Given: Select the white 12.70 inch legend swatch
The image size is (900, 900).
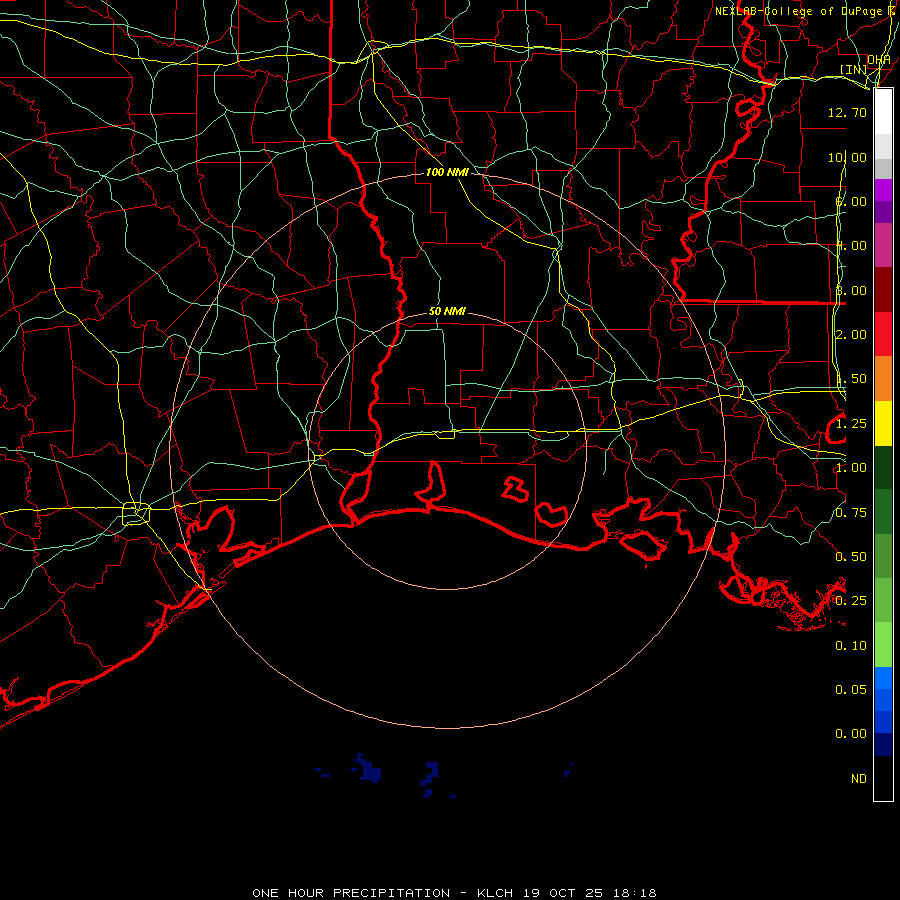Looking at the screenshot, I should coord(883,112).
